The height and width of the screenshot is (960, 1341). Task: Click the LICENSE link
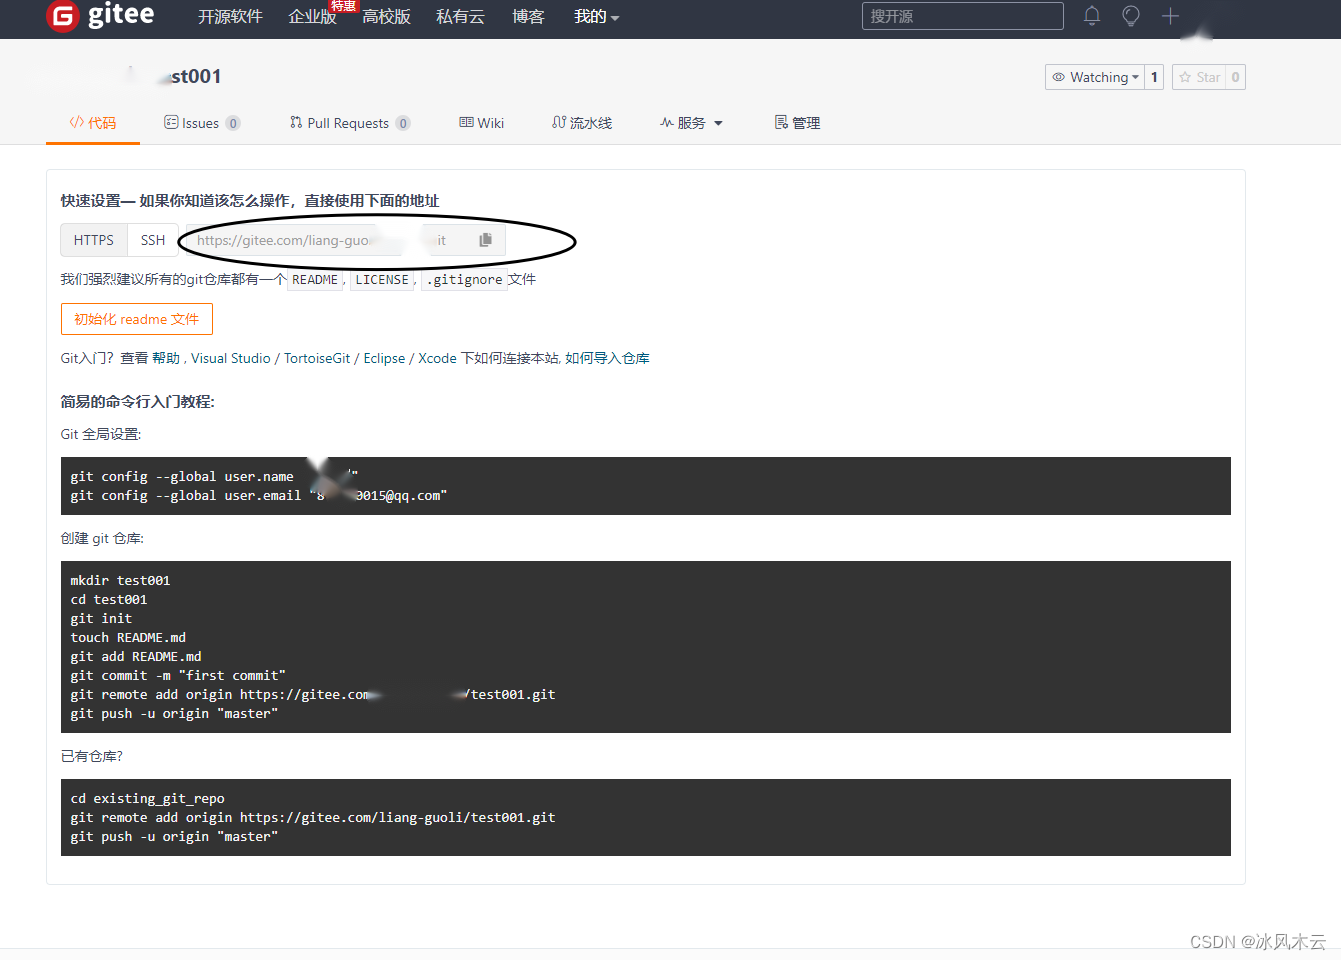point(382,280)
